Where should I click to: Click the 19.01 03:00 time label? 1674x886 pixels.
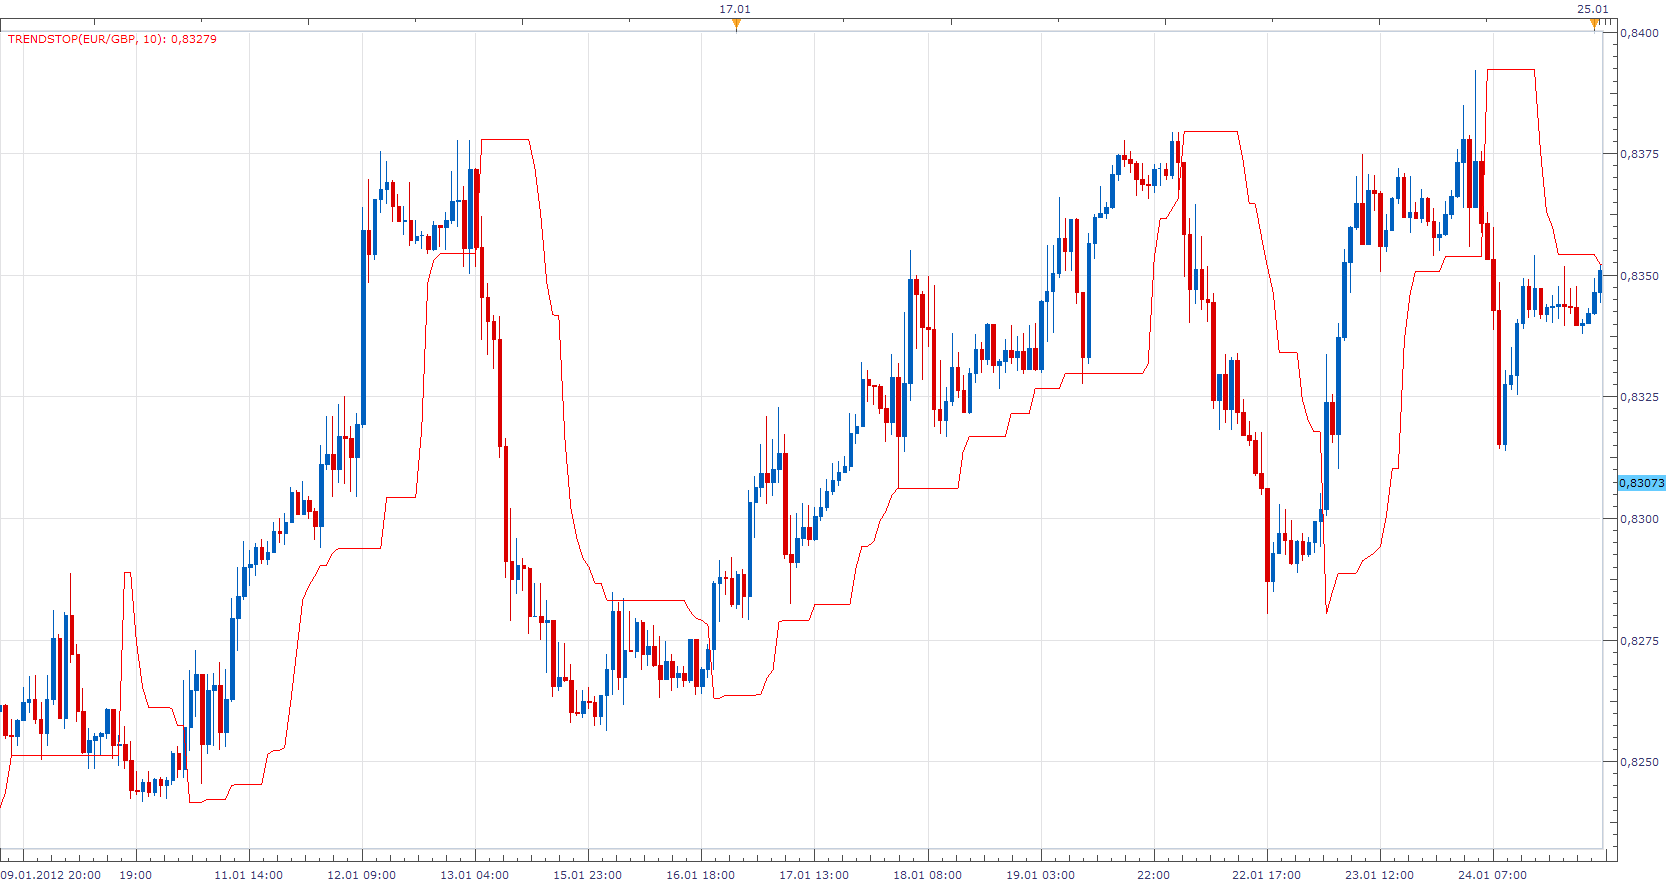point(1040,875)
